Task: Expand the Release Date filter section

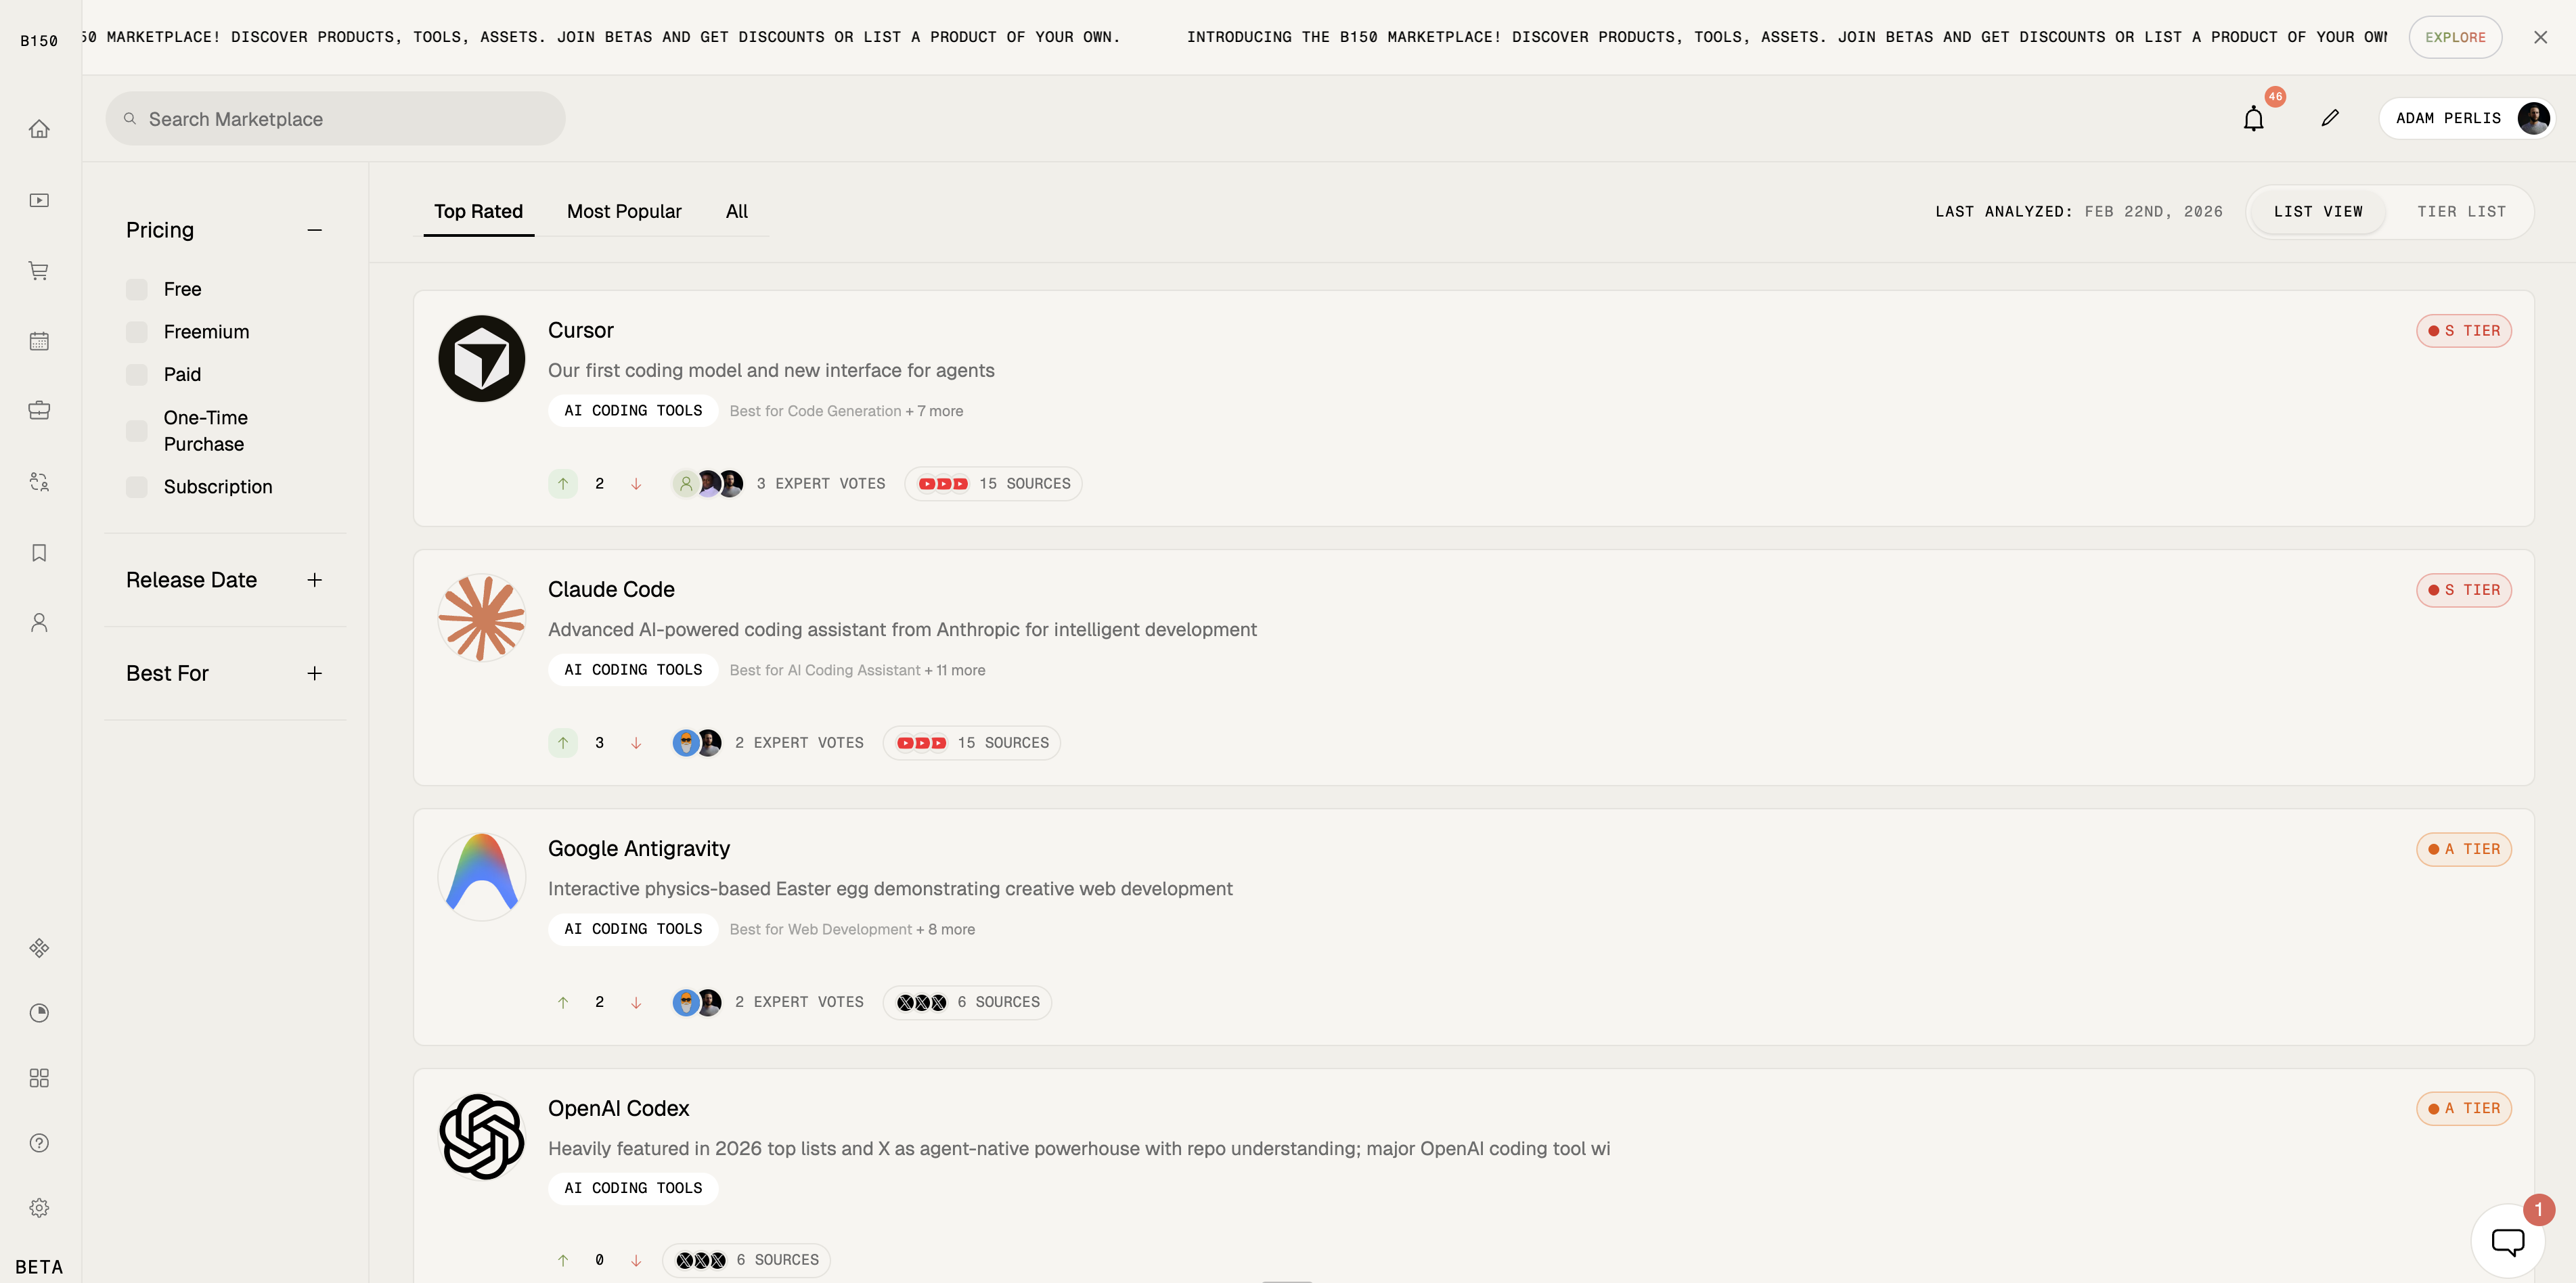Action: [x=315, y=579]
